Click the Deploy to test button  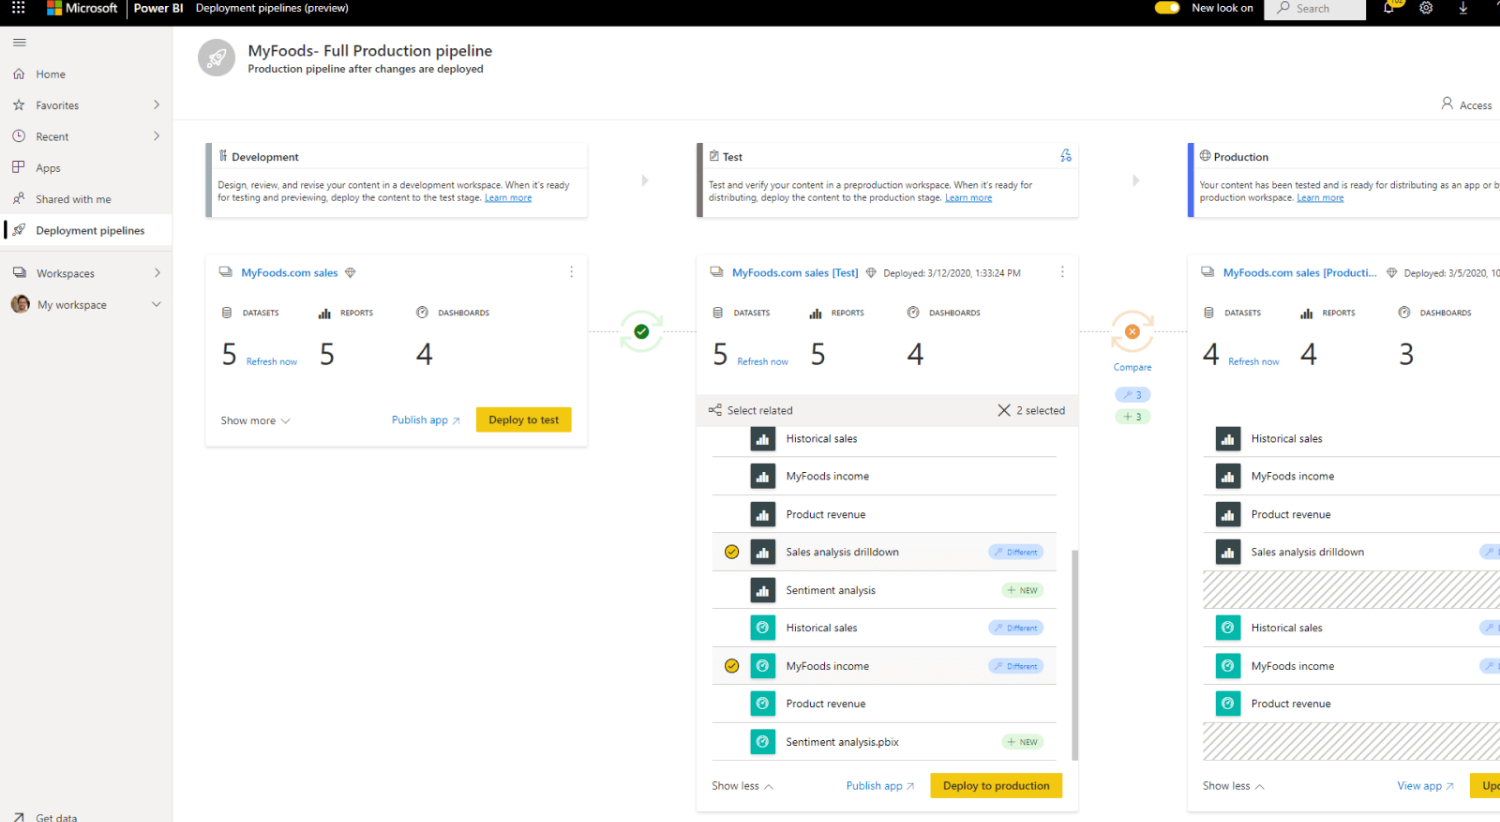(523, 420)
